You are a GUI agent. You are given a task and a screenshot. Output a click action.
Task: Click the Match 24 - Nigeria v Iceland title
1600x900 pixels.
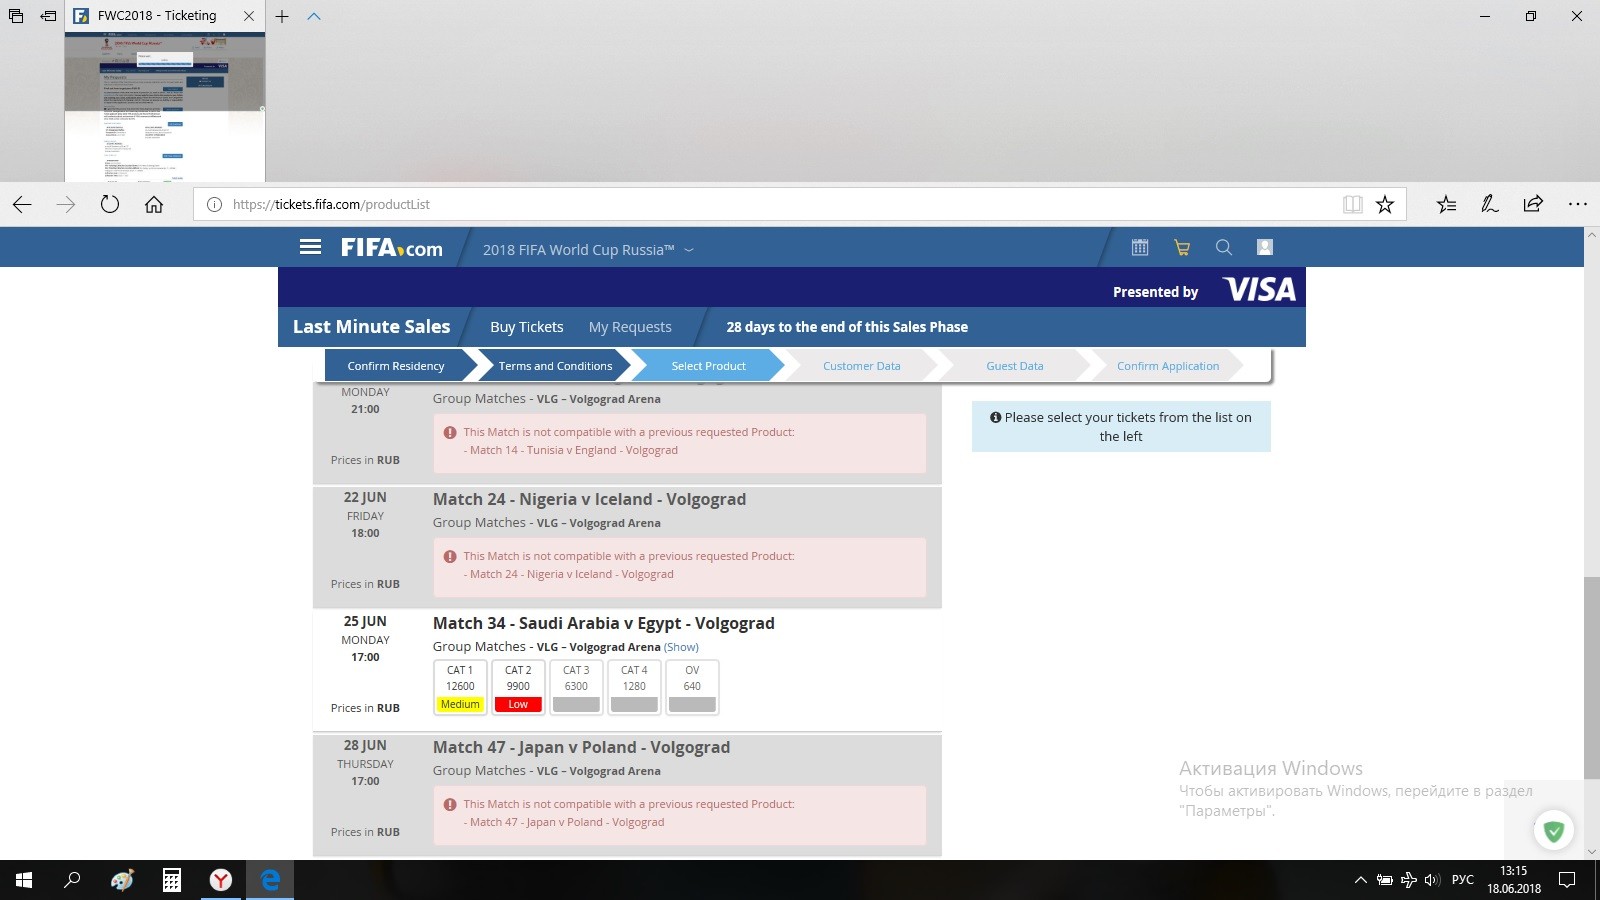589,499
